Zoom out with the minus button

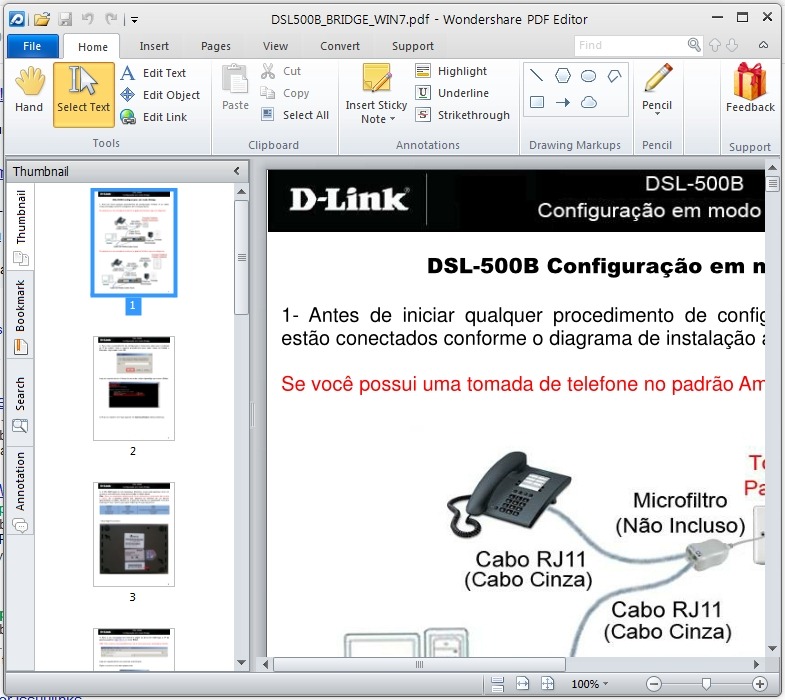coord(653,684)
